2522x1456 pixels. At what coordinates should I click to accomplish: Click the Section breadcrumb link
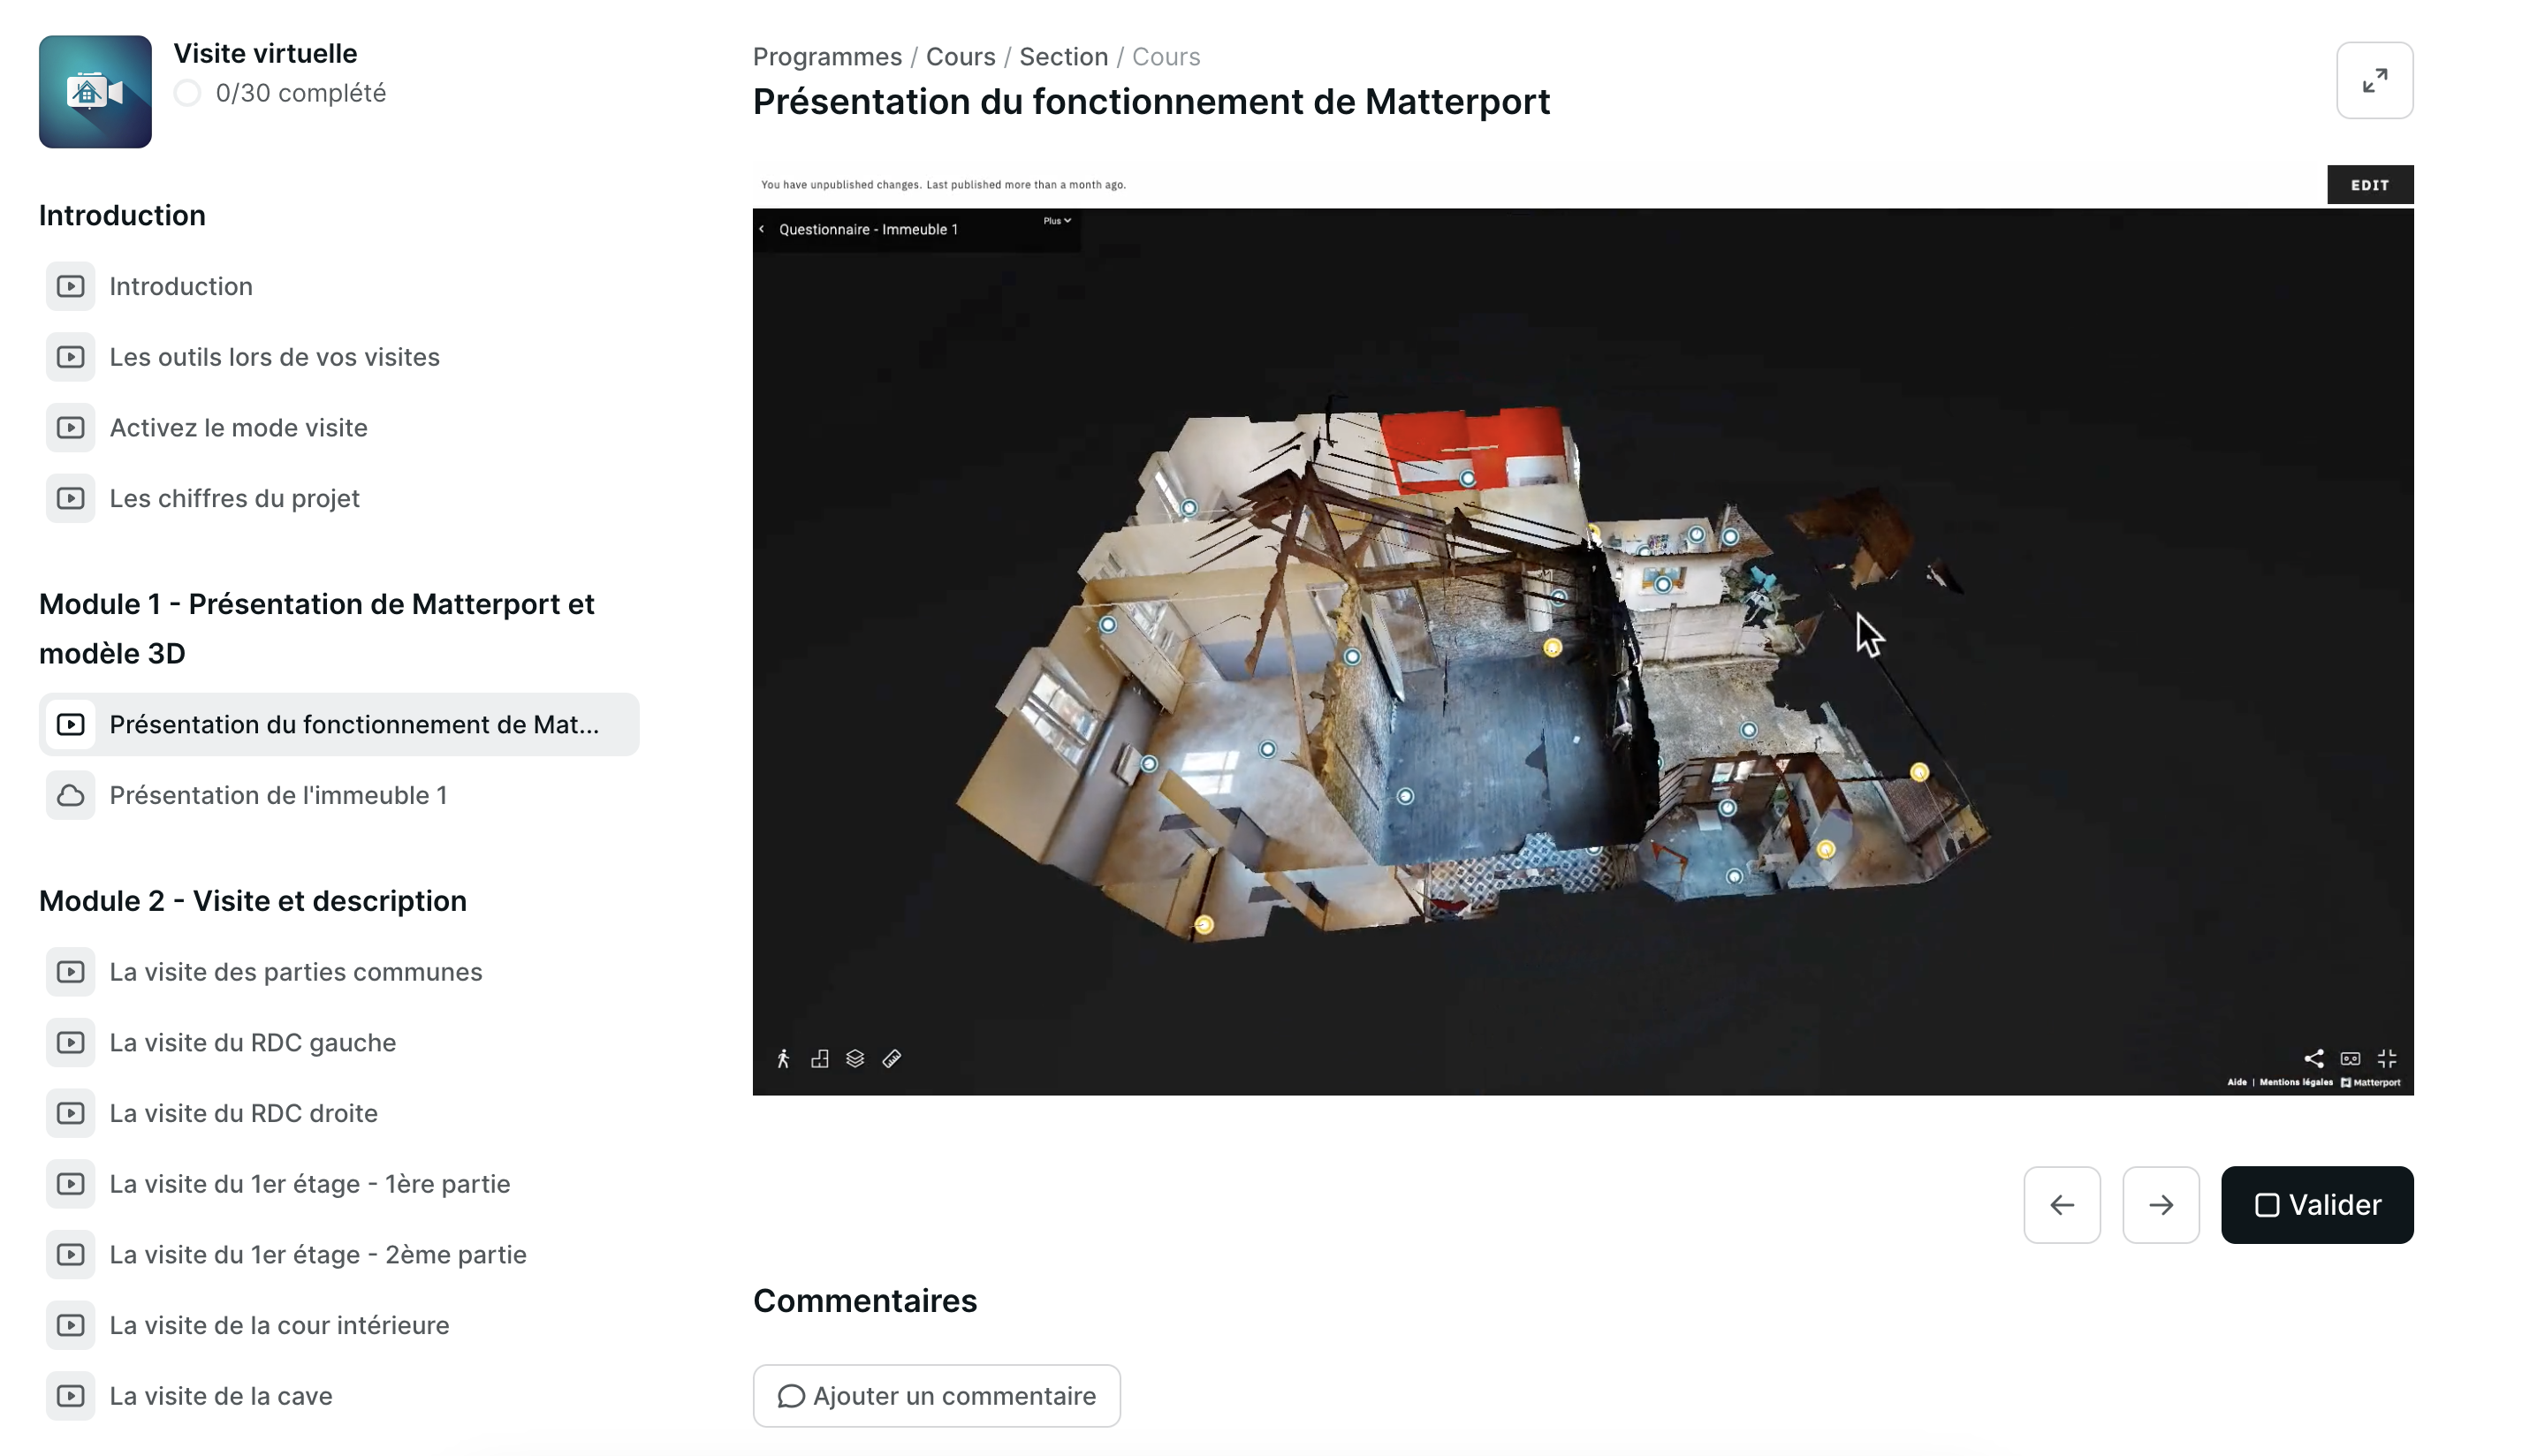coord(1063,57)
